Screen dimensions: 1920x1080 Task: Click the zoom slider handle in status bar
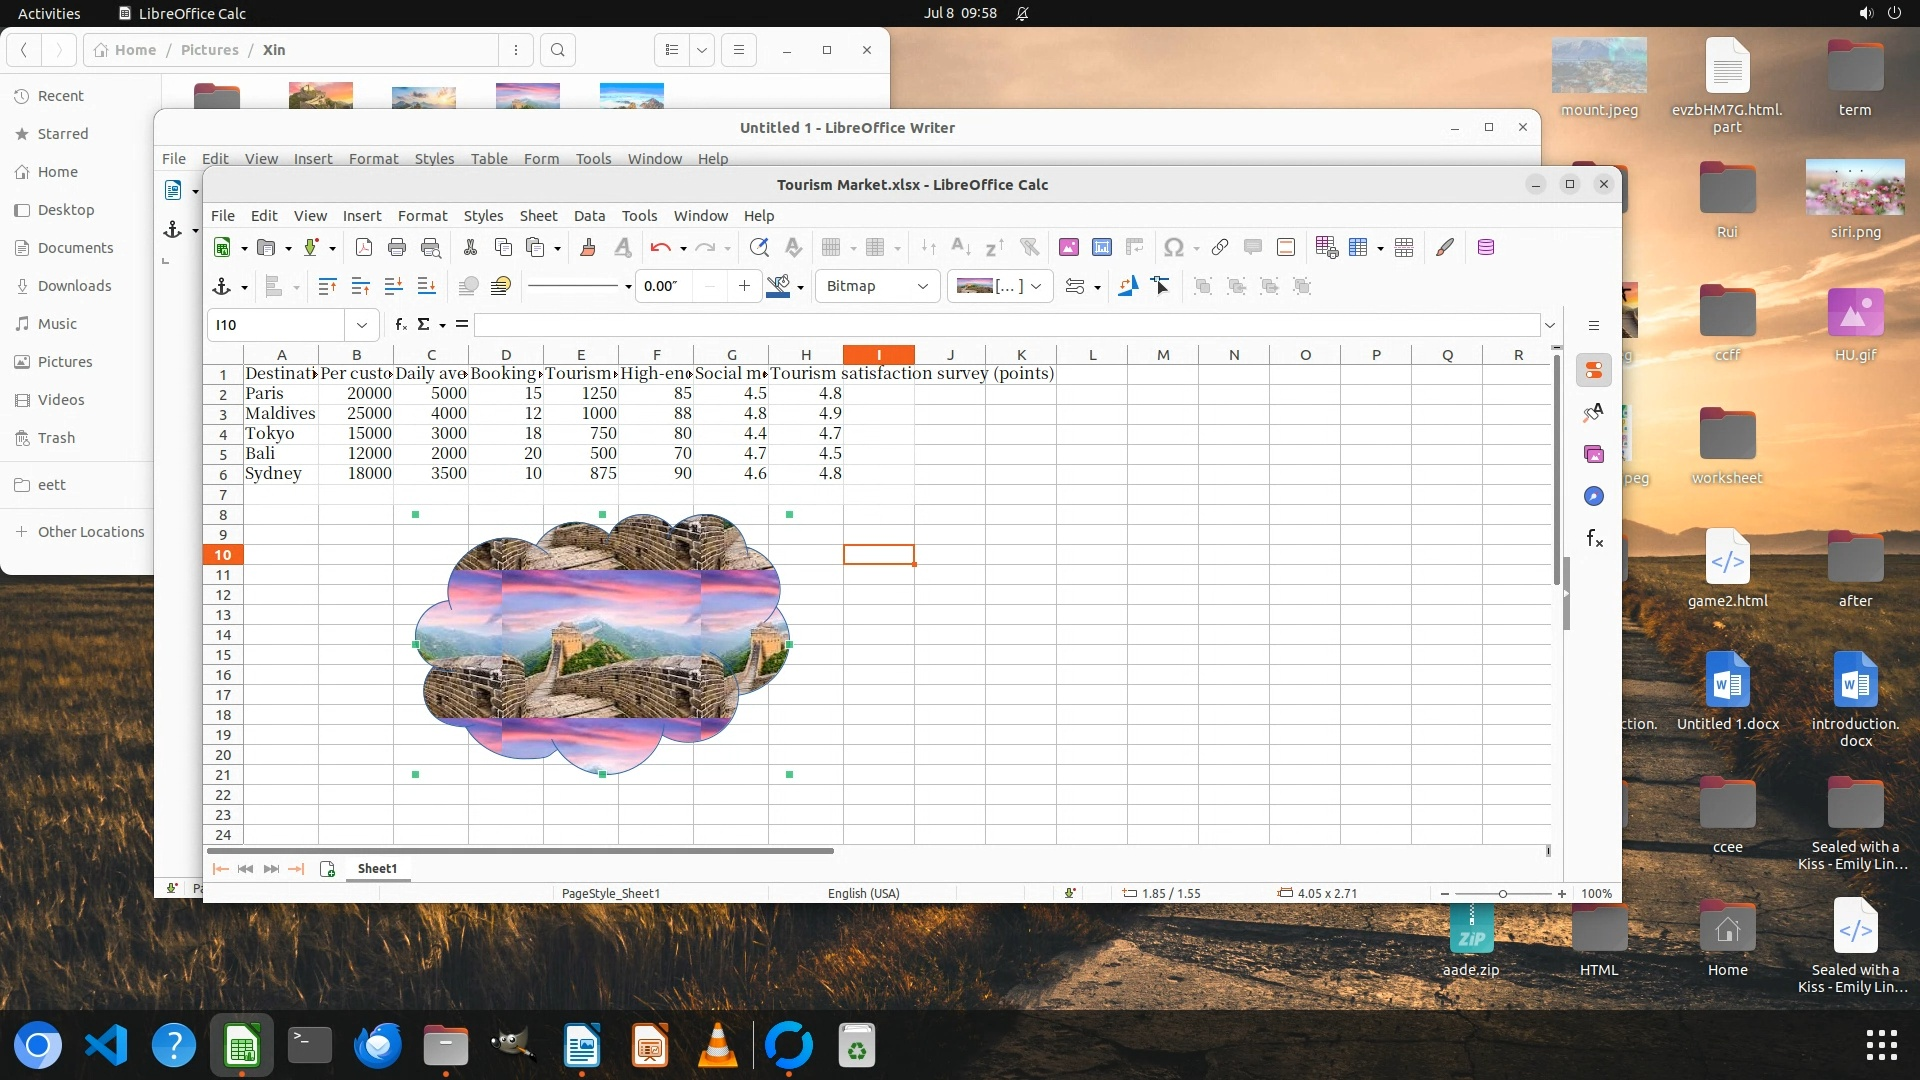tap(1502, 893)
